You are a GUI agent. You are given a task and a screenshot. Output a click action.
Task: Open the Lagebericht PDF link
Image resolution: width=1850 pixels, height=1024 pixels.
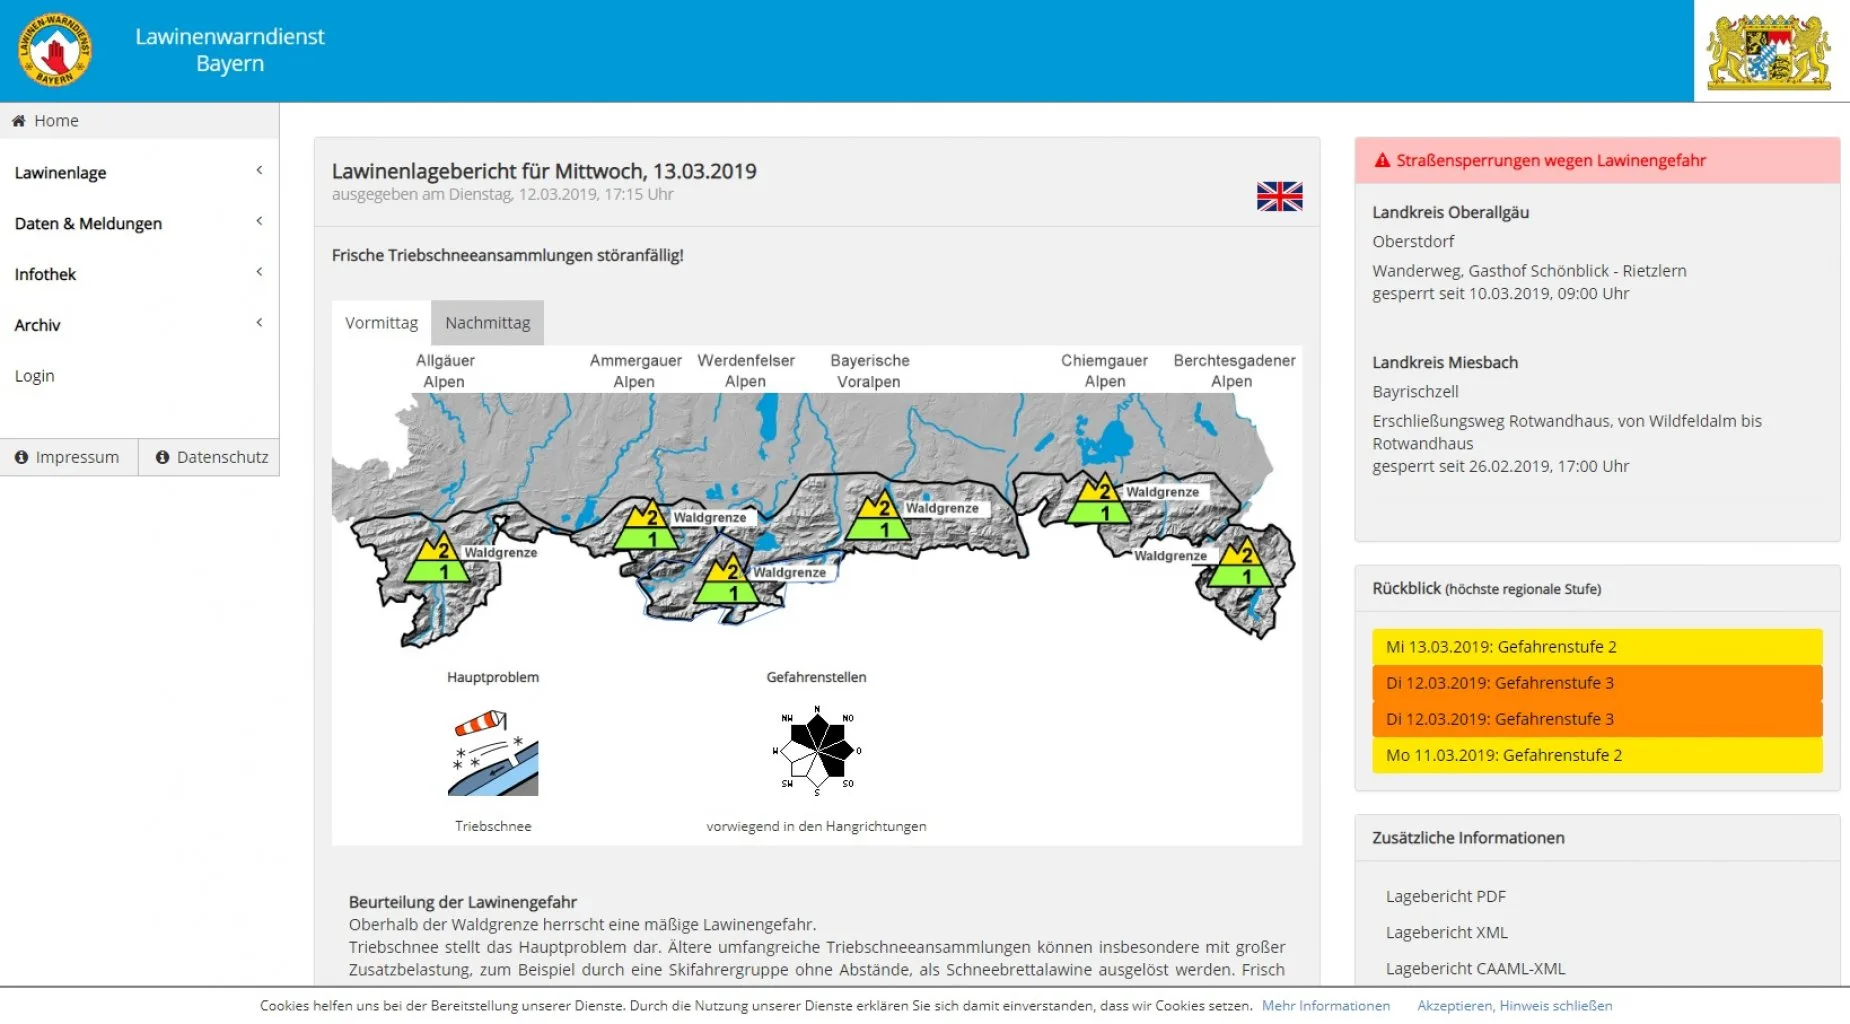1445,896
